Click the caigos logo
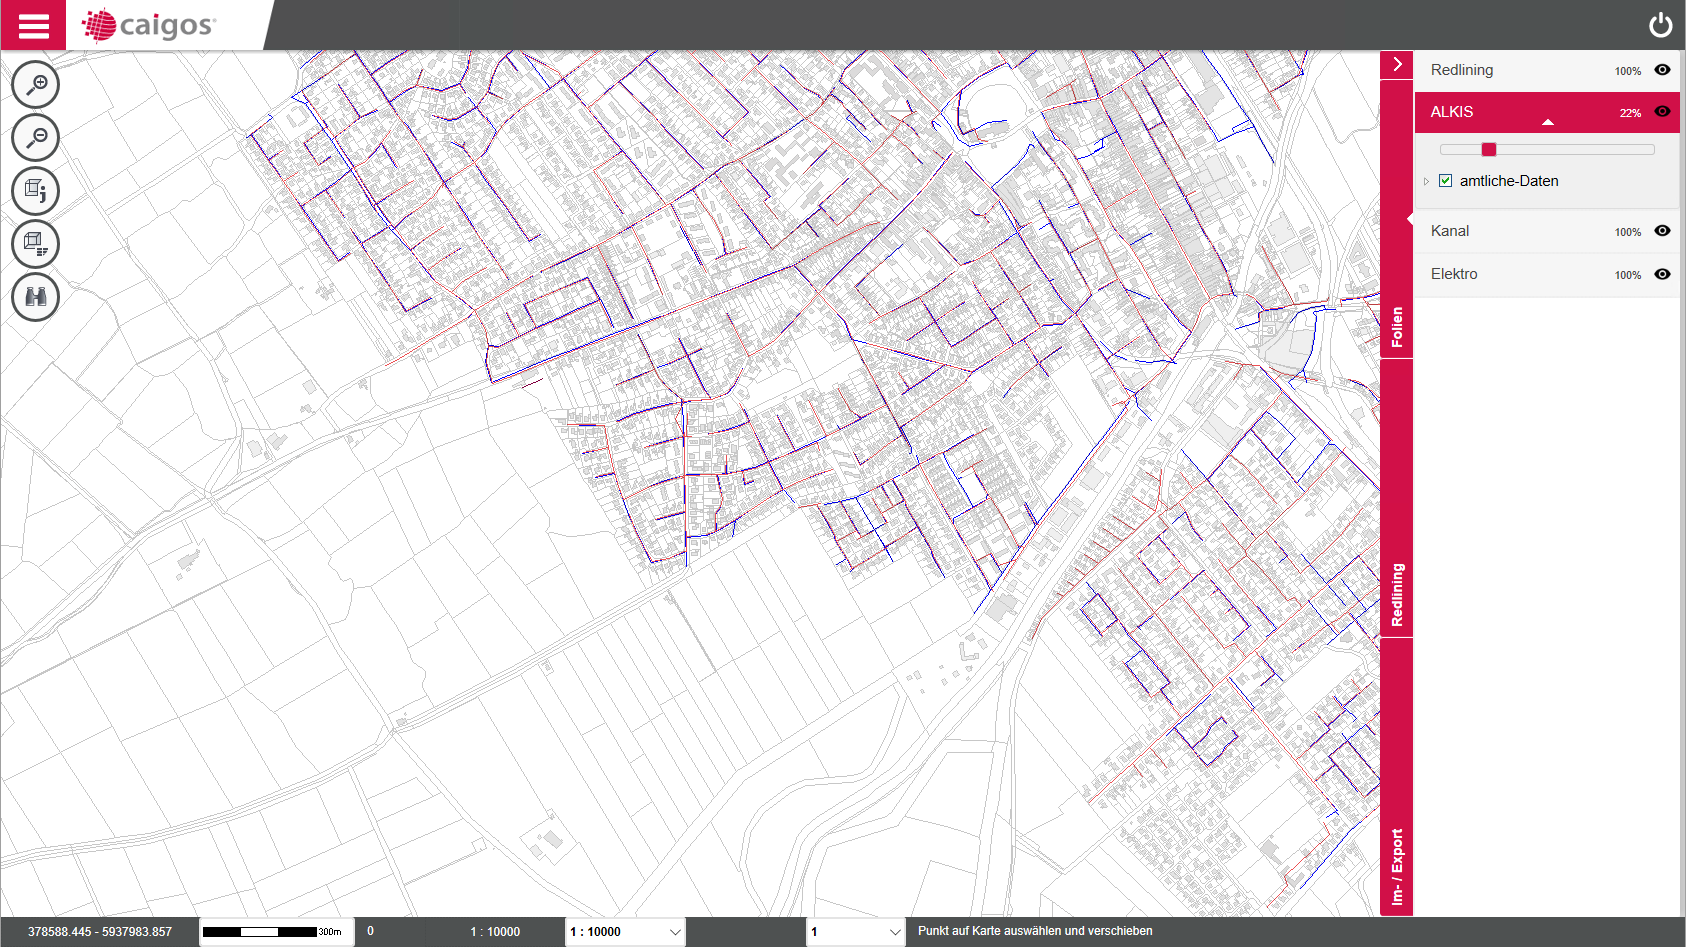Image resolution: width=1686 pixels, height=947 pixels. (x=148, y=25)
